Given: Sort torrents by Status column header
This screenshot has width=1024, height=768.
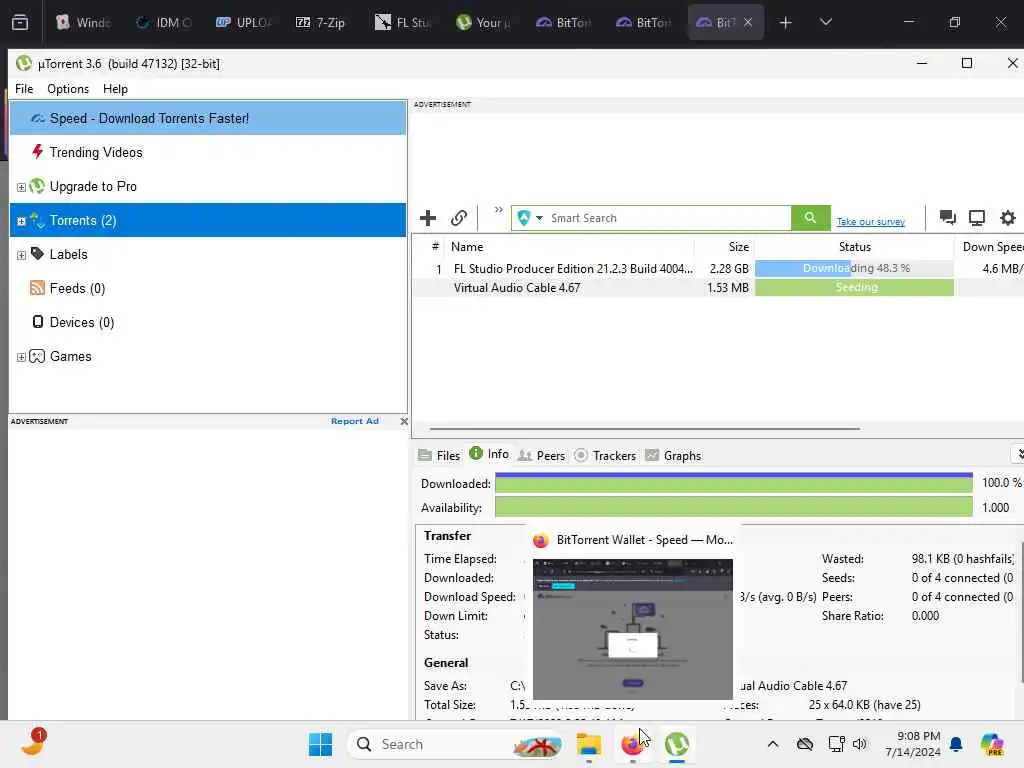Looking at the screenshot, I should pyautogui.click(x=854, y=247).
